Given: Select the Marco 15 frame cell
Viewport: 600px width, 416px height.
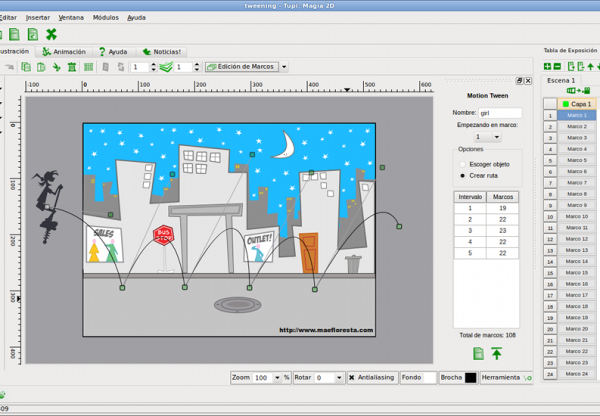Looking at the screenshot, I should (x=577, y=273).
